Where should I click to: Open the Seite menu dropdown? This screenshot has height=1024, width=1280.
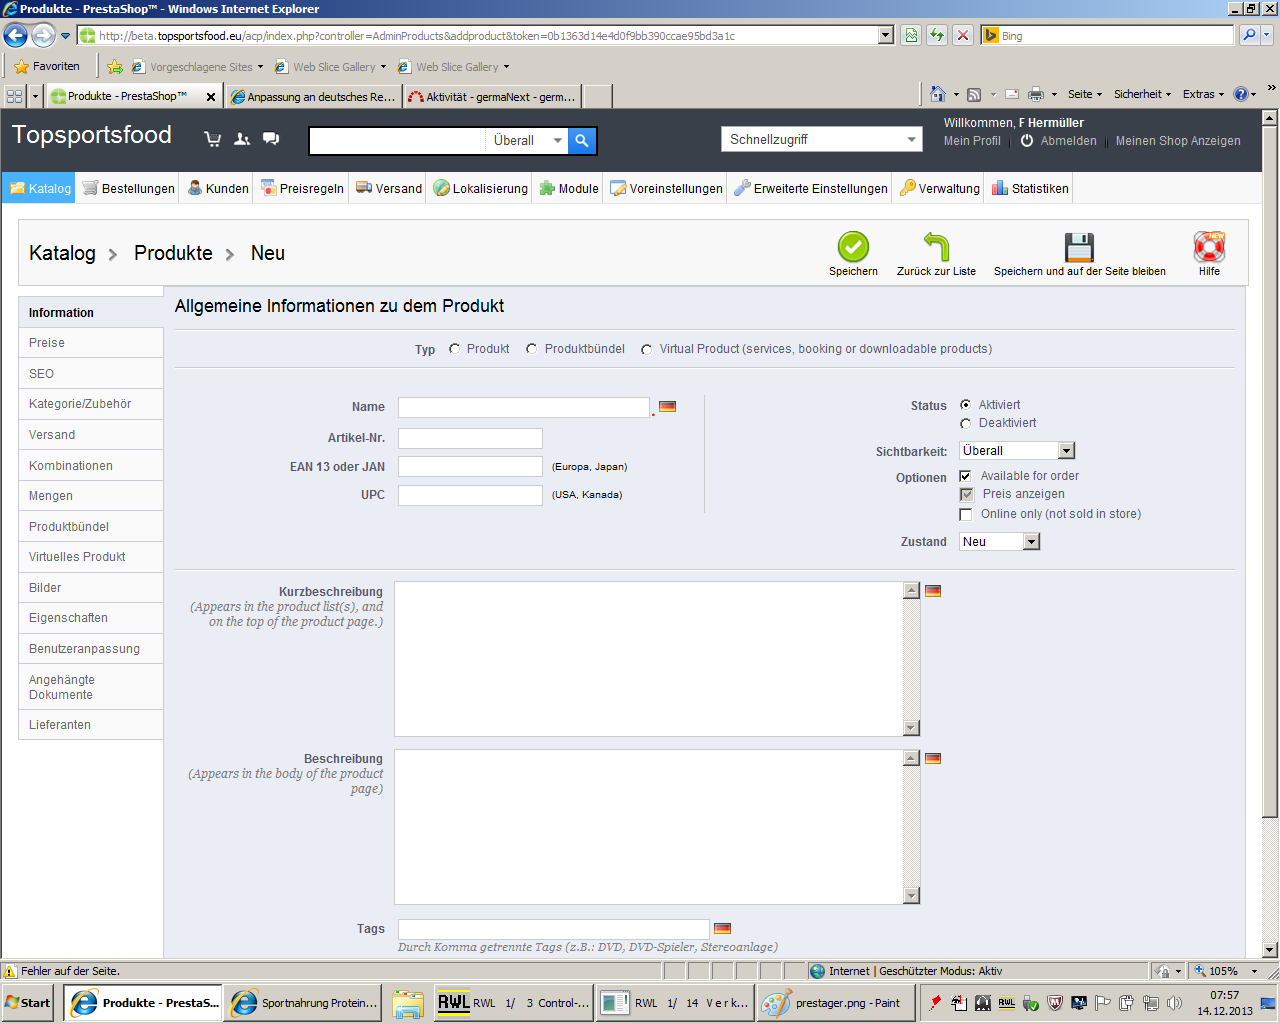pyautogui.click(x=1085, y=94)
